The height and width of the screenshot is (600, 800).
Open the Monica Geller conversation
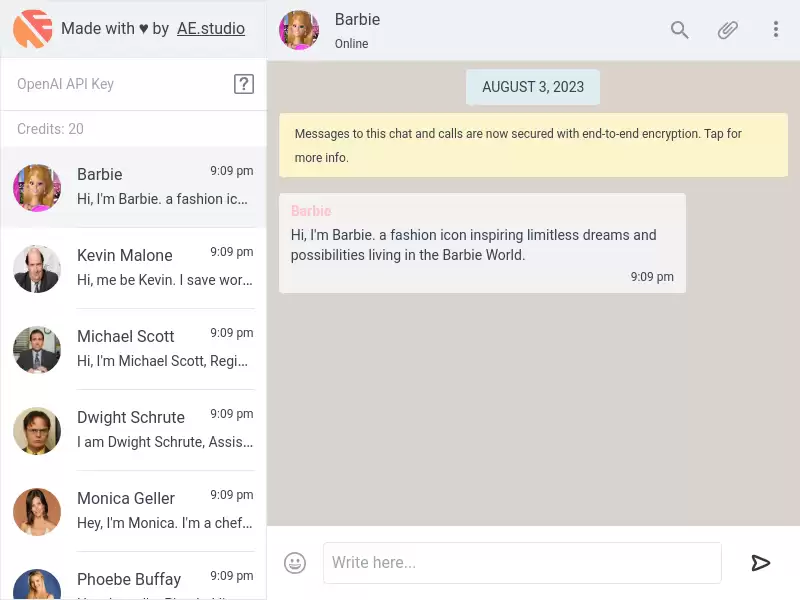134,512
